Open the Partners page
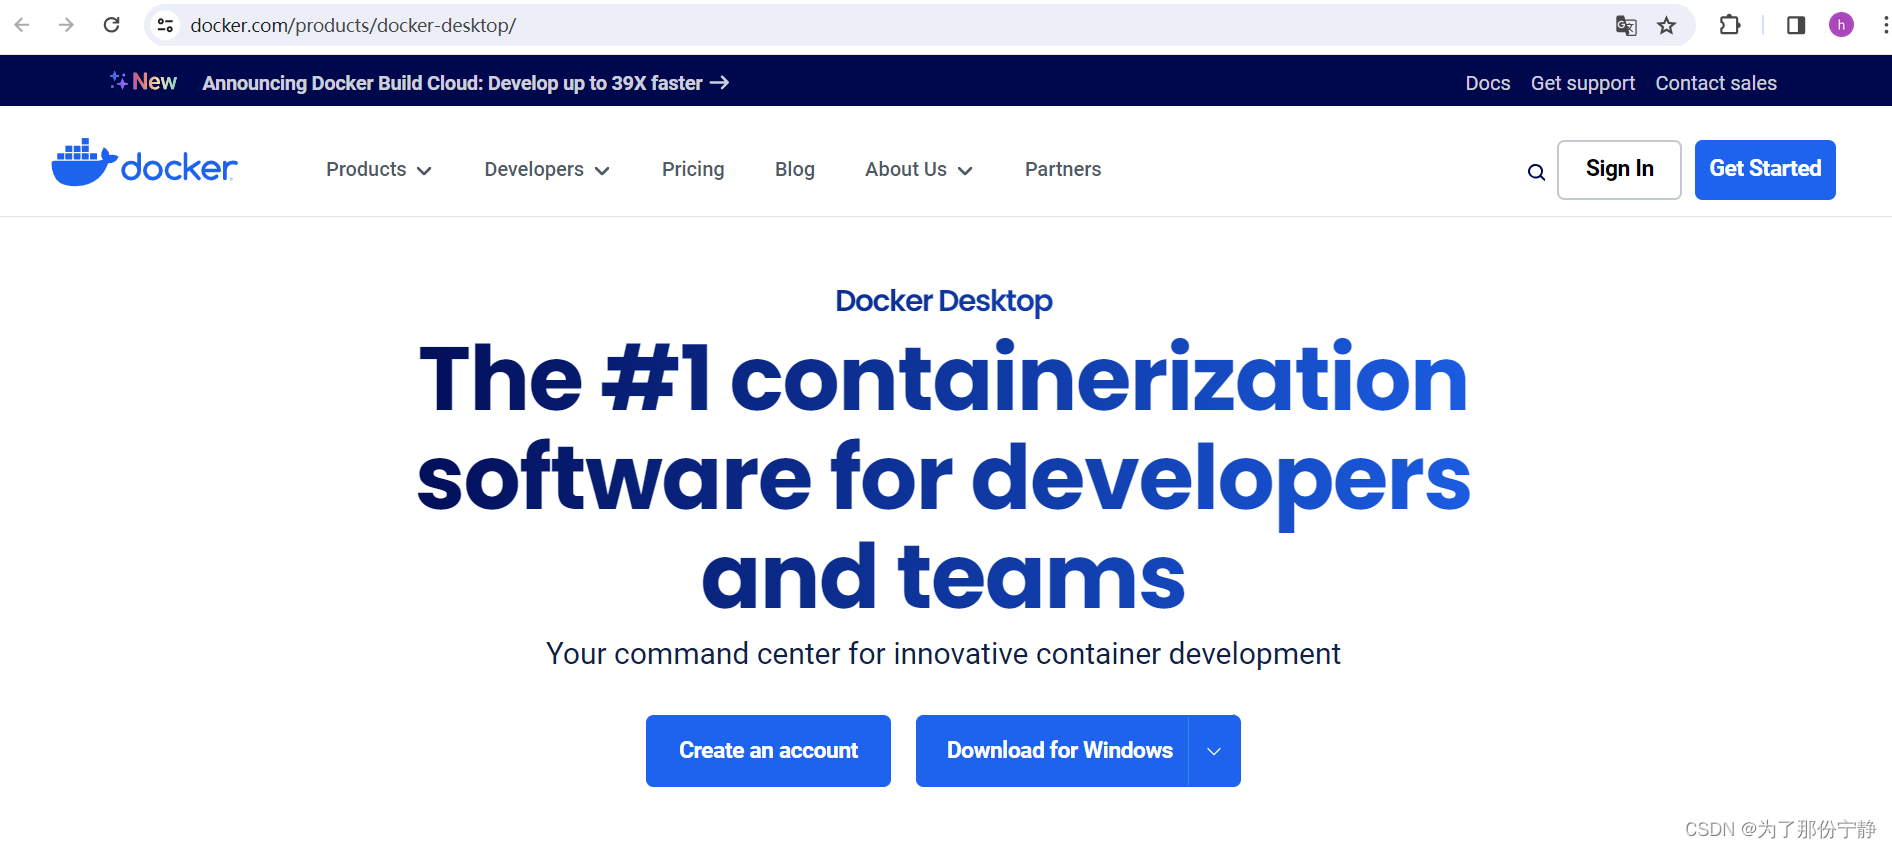Image resolution: width=1892 pixels, height=848 pixels. (1063, 169)
